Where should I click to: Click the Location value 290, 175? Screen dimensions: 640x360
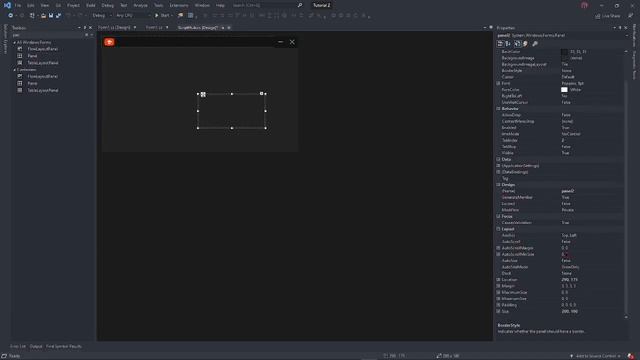coord(569,280)
